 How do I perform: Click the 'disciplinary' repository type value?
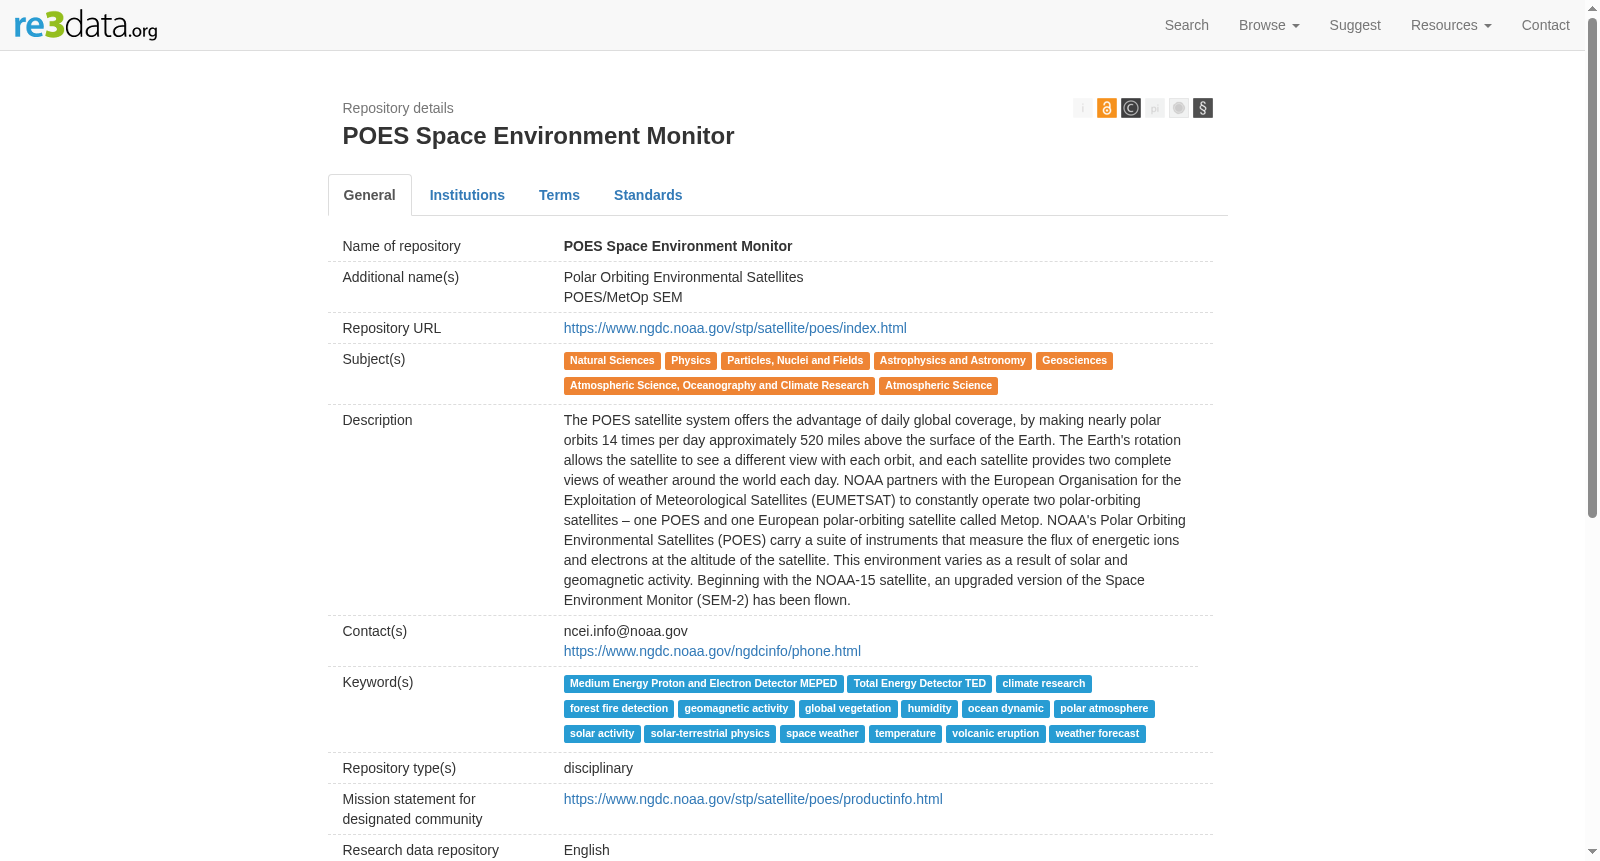click(598, 768)
